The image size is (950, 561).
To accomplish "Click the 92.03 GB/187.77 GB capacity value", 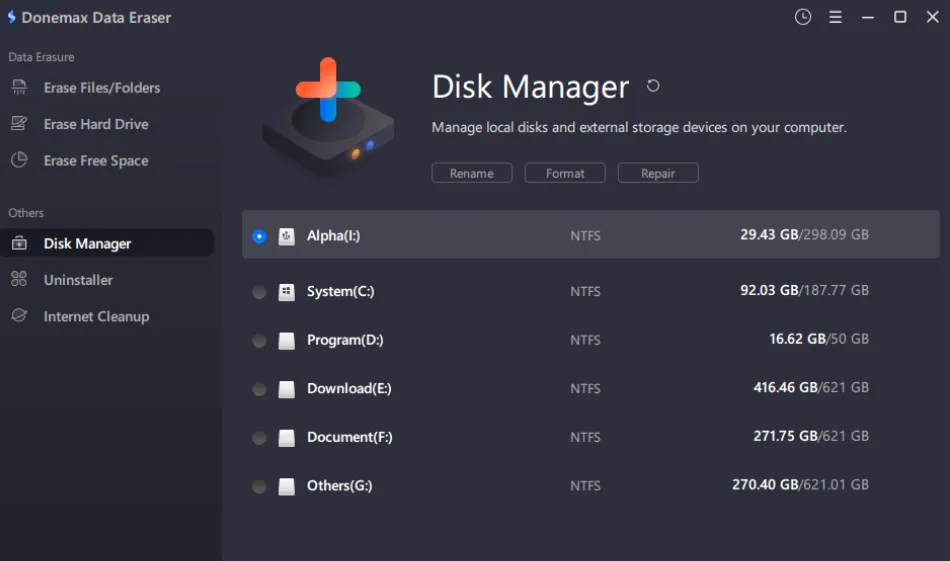I will point(804,290).
